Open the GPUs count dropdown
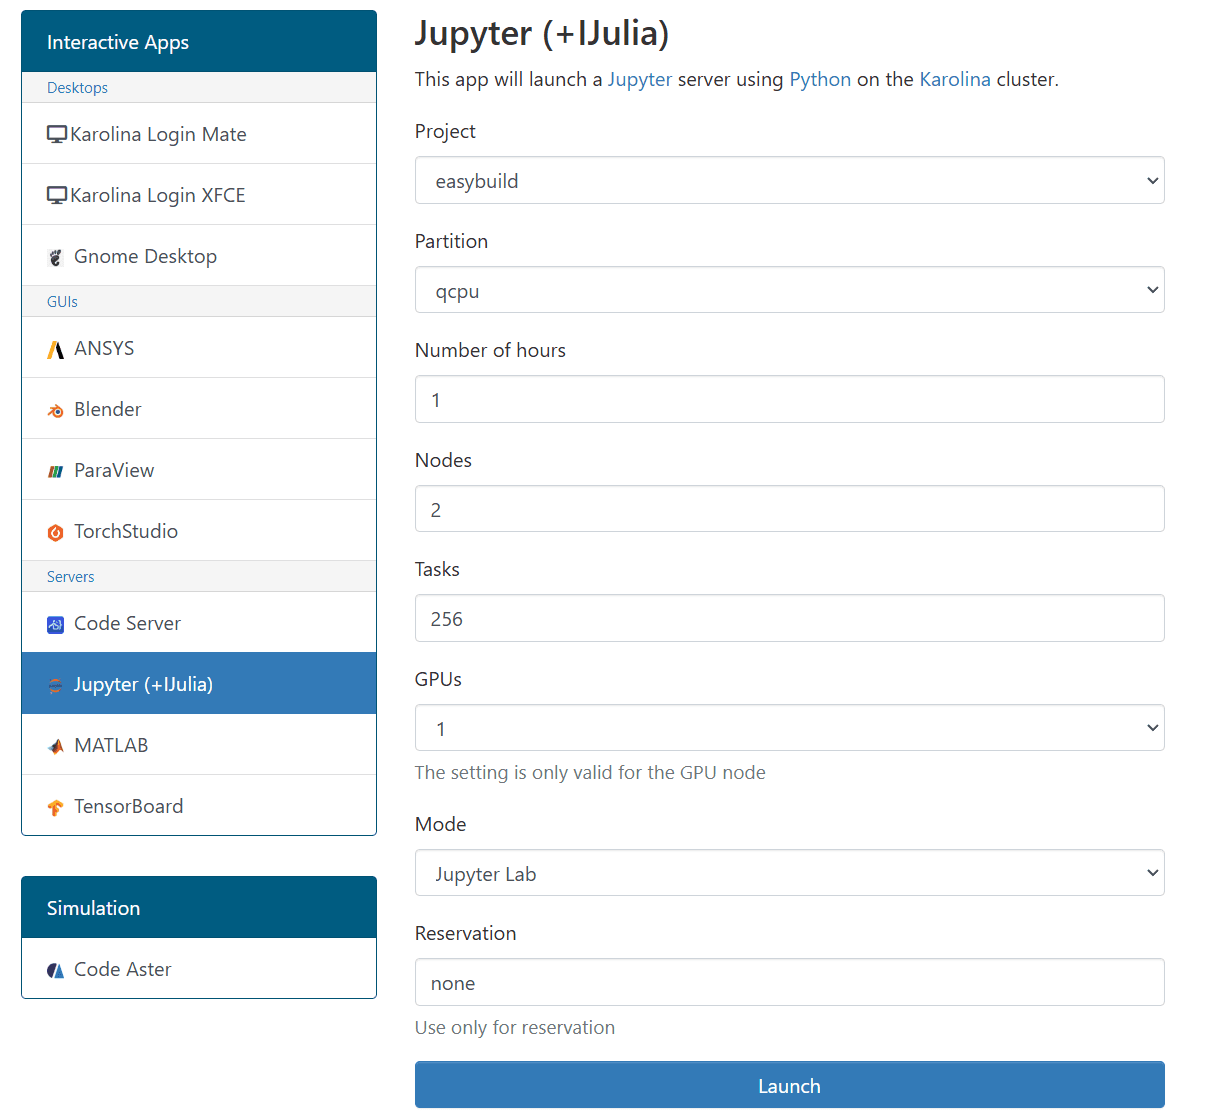The image size is (1230, 1118). pyautogui.click(x=789, y=728)
